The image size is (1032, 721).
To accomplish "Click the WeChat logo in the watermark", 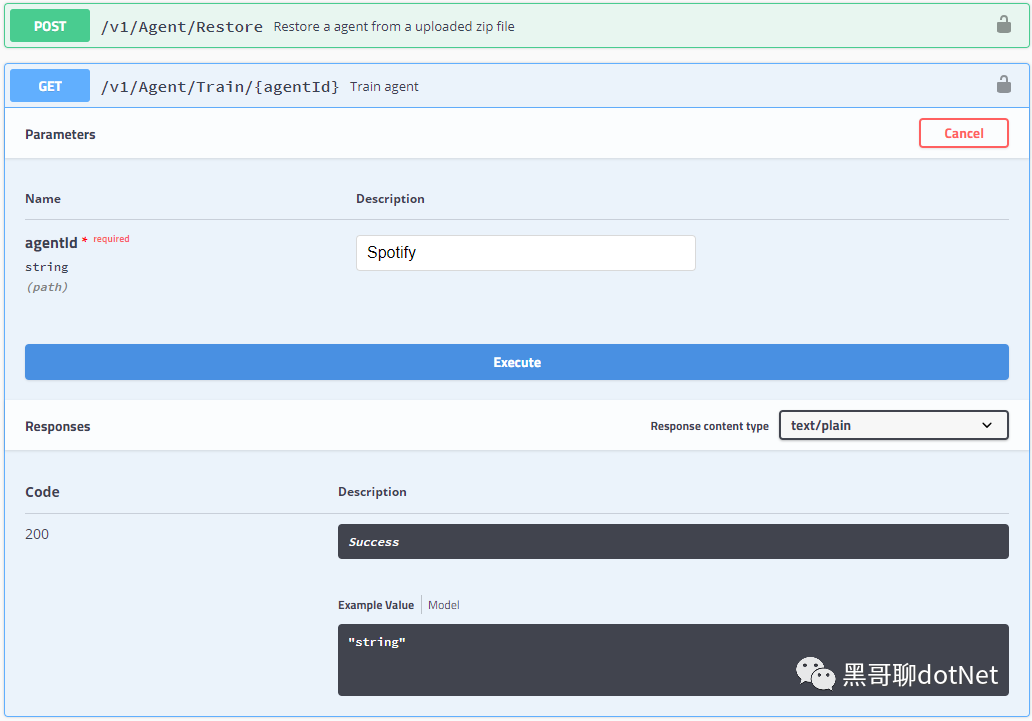I will [815, 674].
